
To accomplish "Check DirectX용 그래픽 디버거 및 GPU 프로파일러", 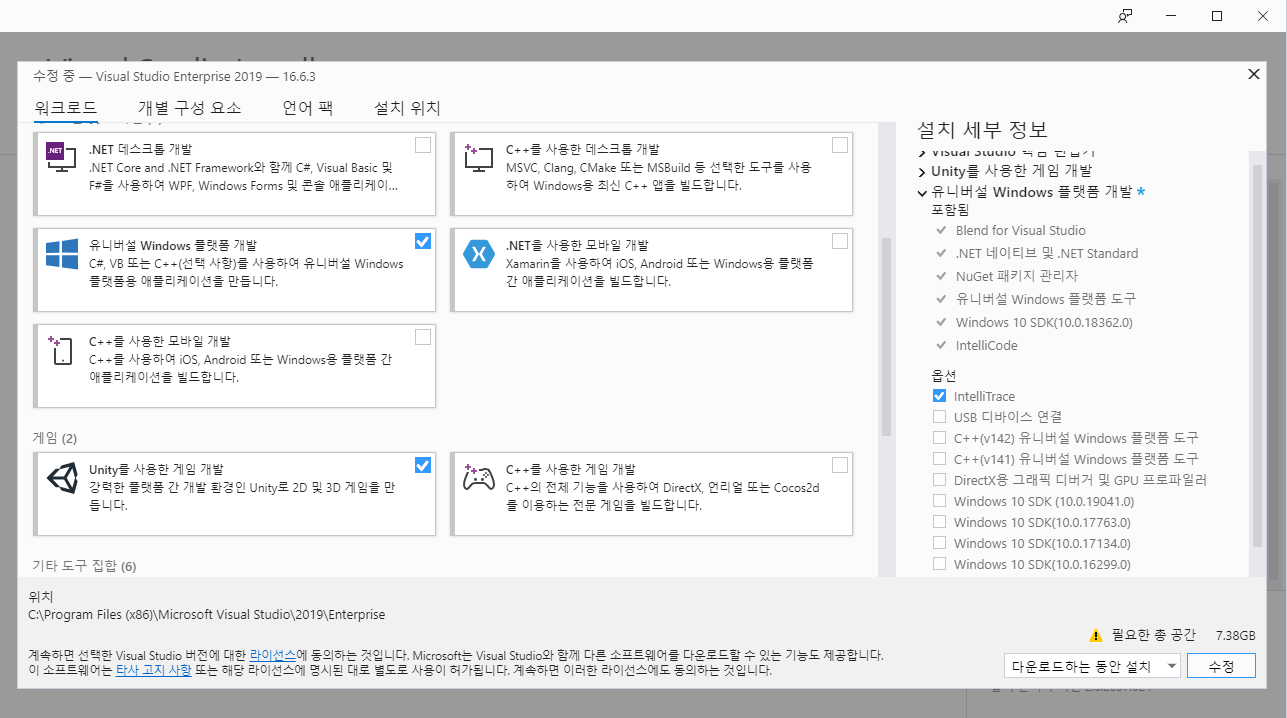I will (939, 480).
